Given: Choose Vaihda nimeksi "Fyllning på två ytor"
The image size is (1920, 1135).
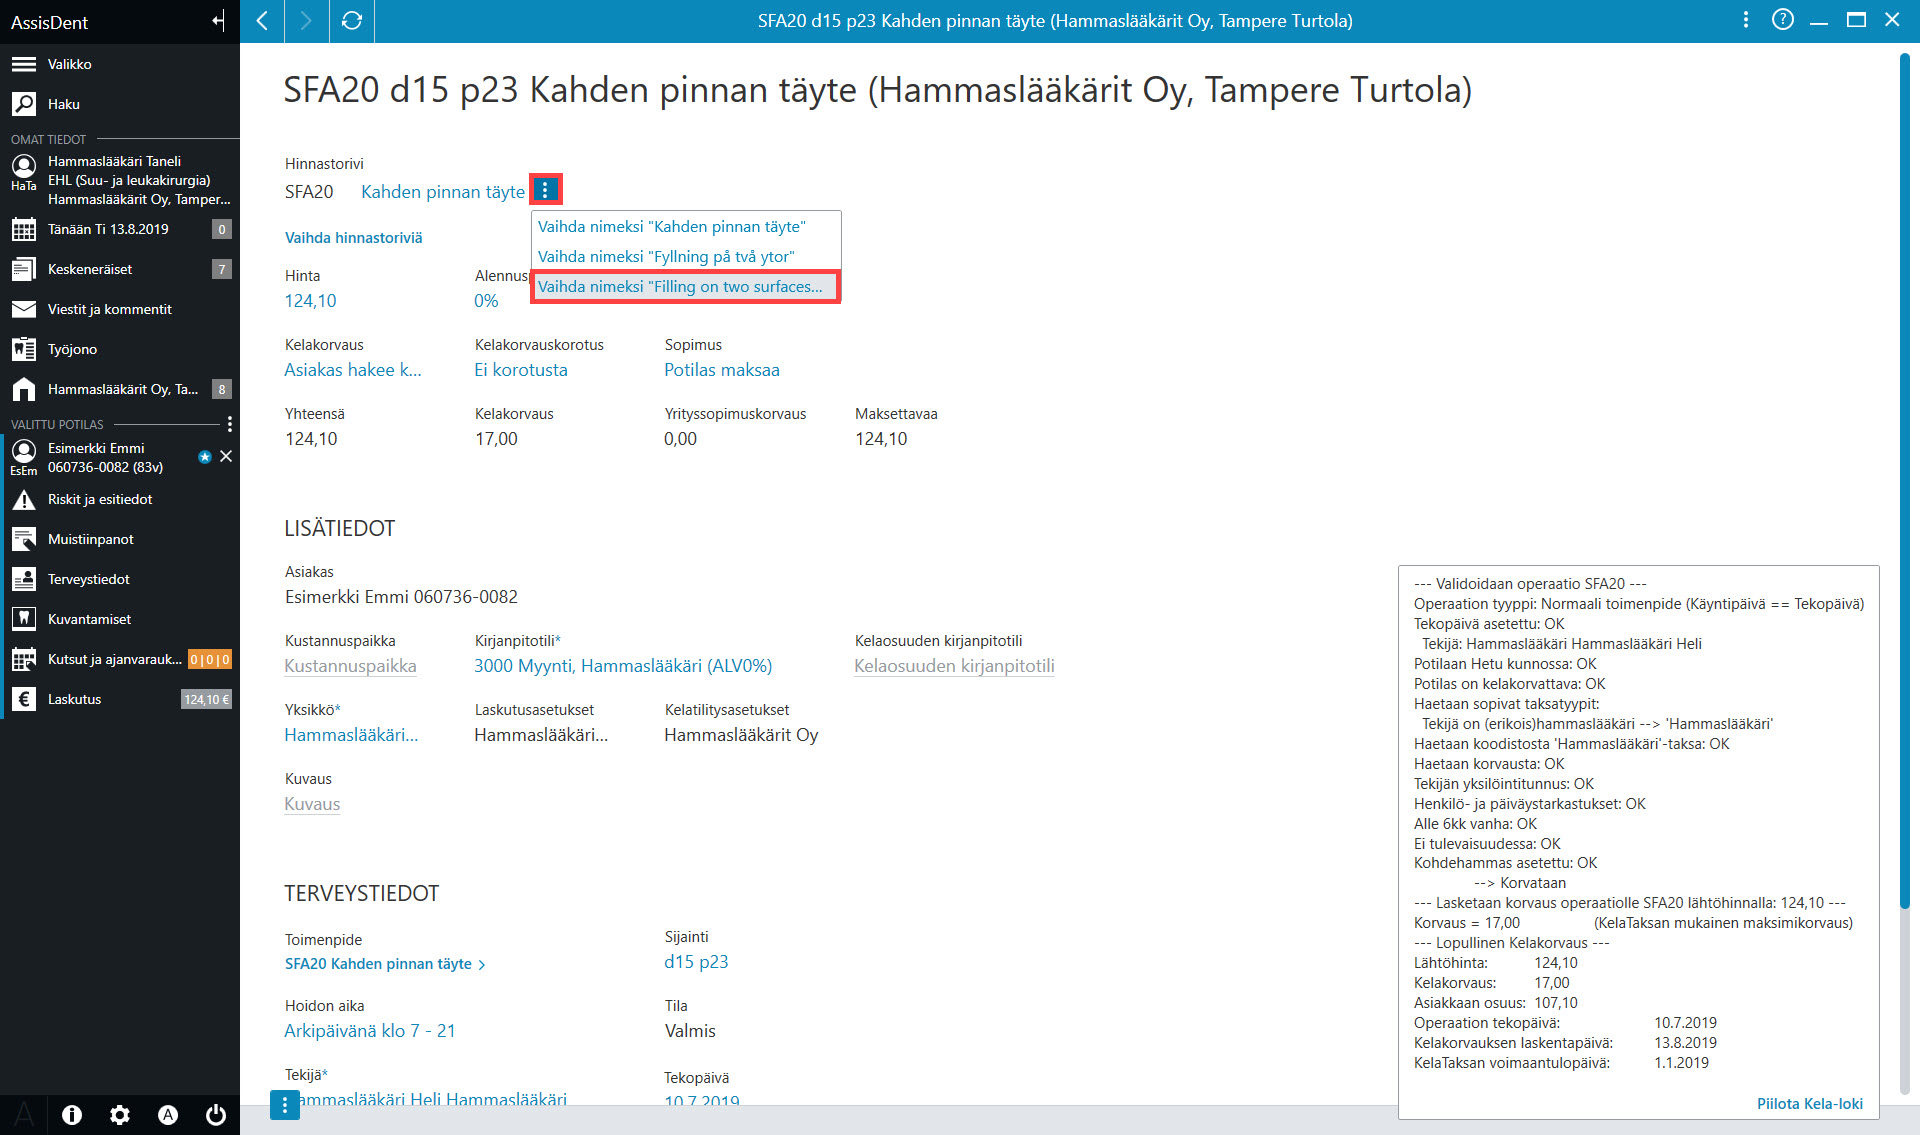Looking at the screenshot, I should tap(686, 257).
